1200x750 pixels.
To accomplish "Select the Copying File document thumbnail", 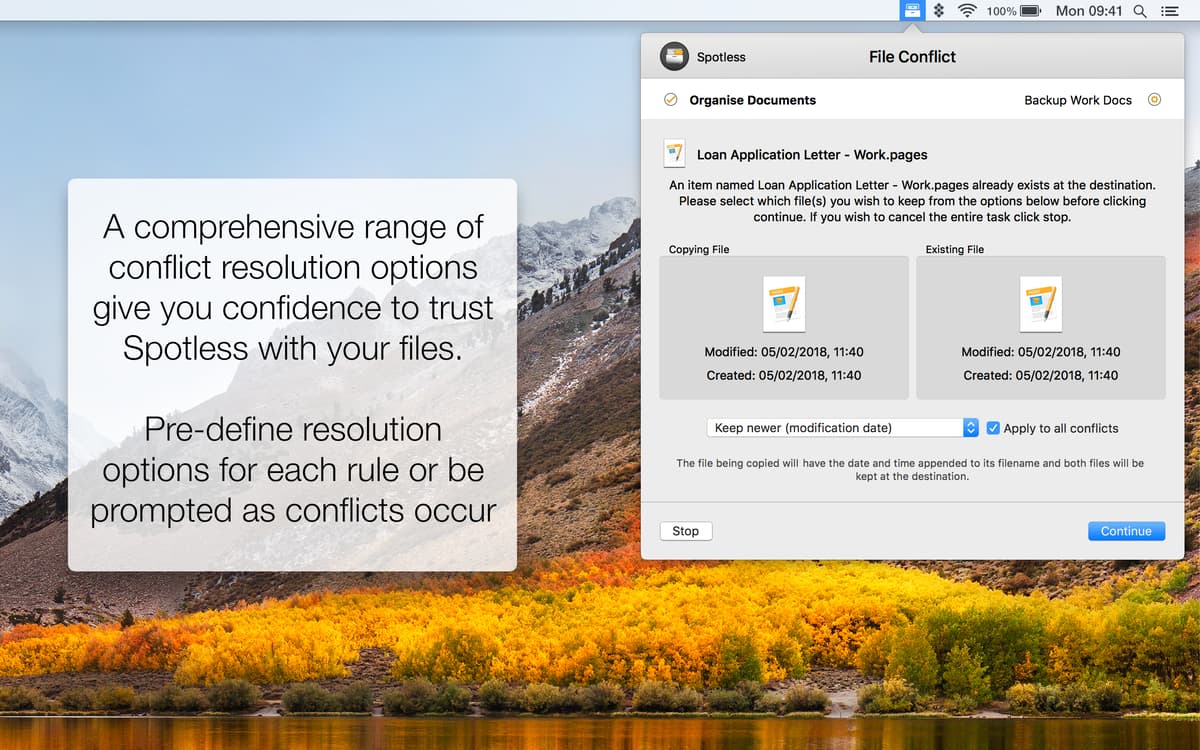I will (x=783, y=305).
